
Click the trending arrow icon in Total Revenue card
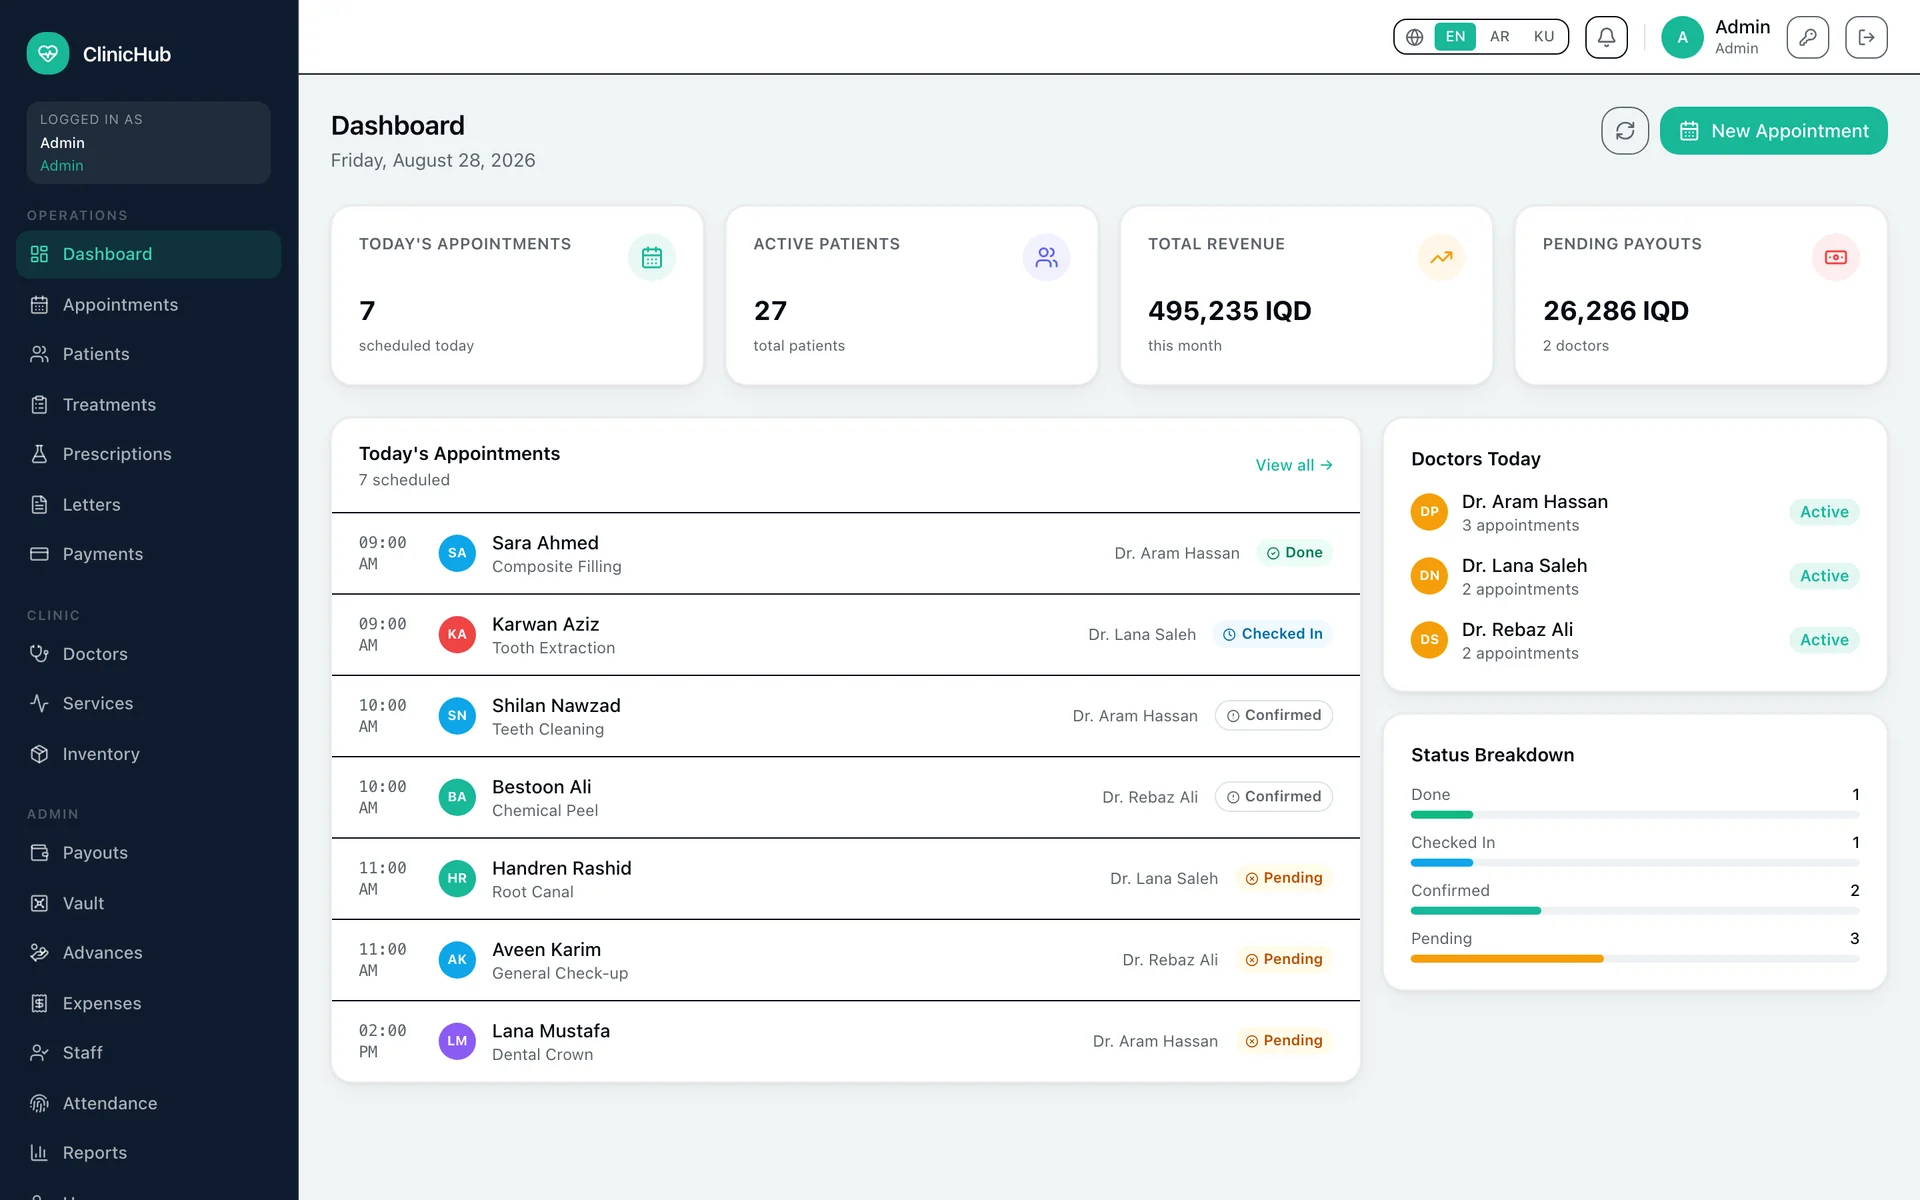(1441, 257)
